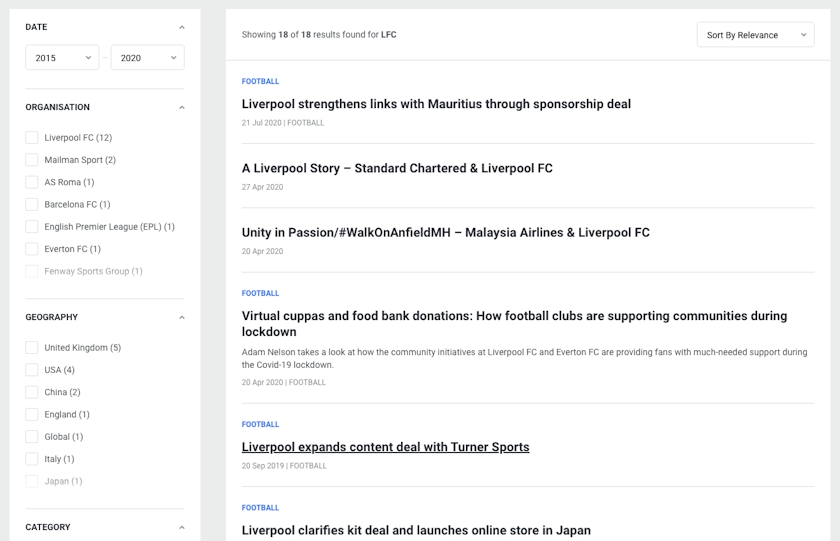The height and width of the screenshot is (541, 840).
Task: Collapse the Organisation filter section
Action: click(x=181, y=107)
